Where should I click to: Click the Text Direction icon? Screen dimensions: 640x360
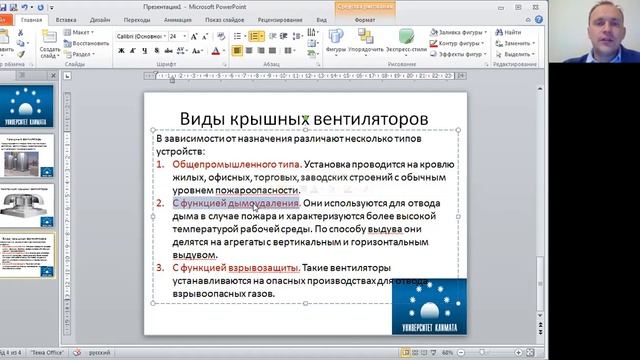pyautogui.click(x=312, y=32)
